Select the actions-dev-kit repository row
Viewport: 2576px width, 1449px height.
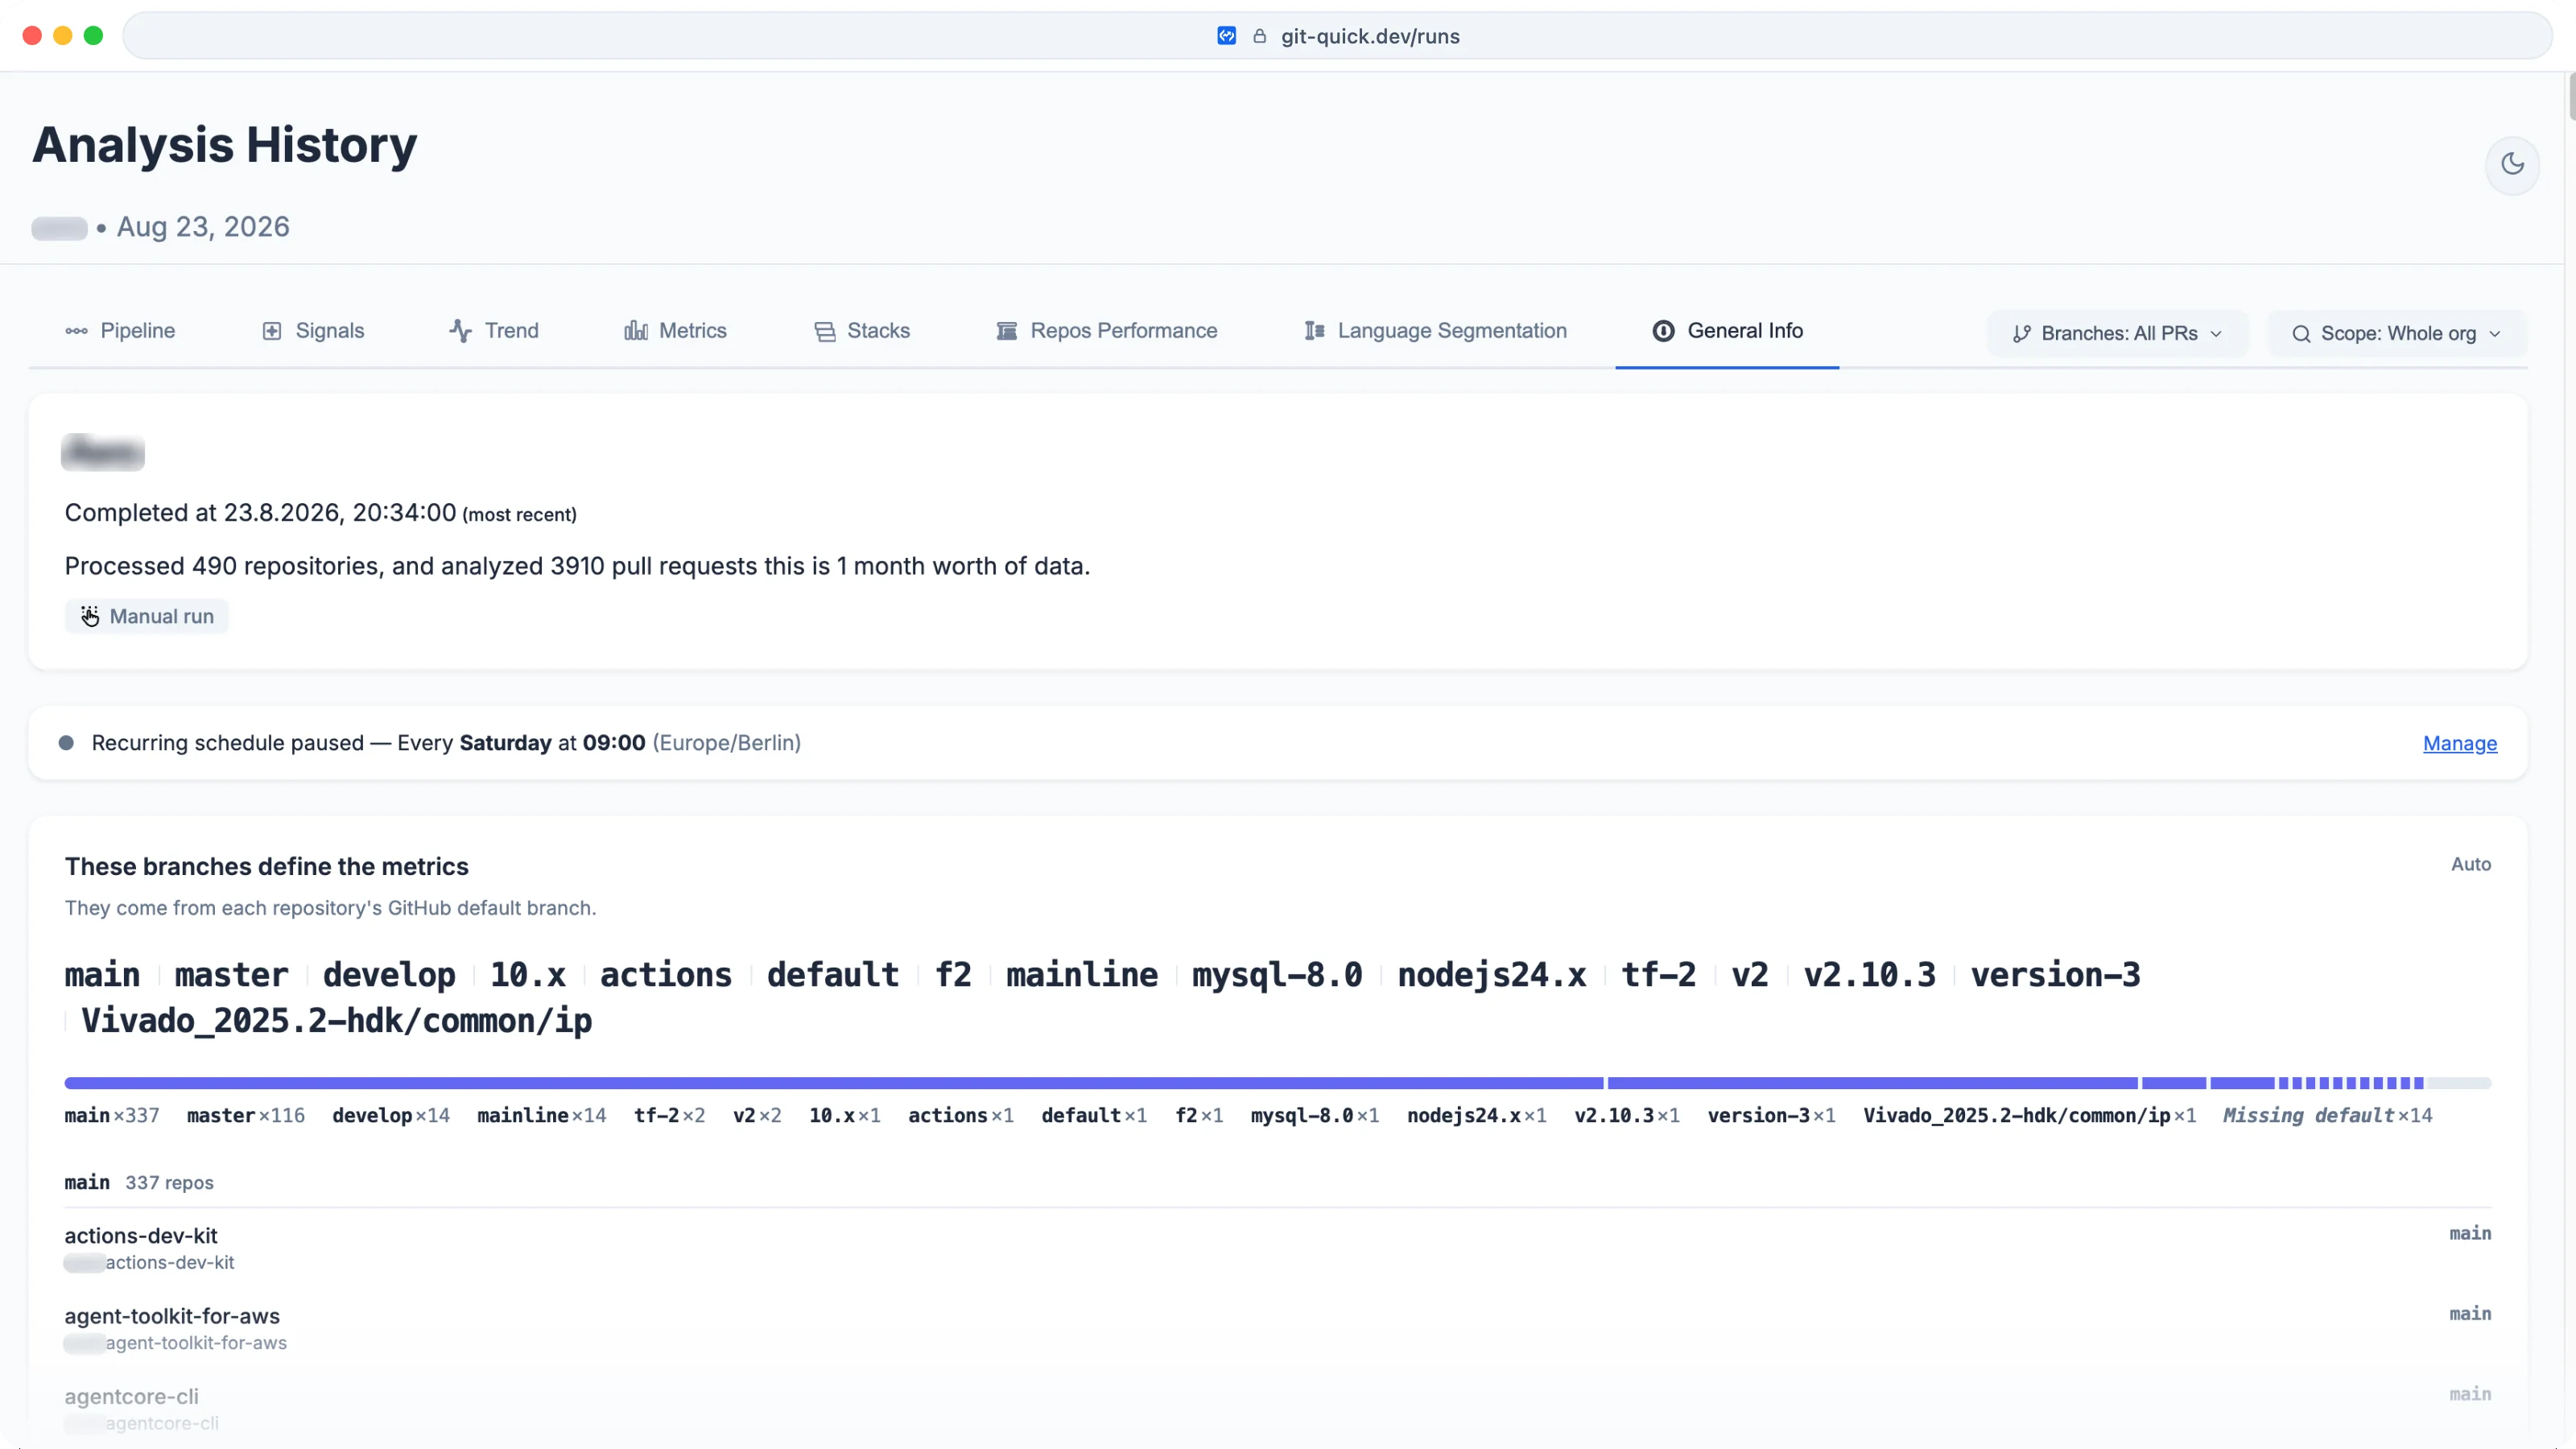coord(1278,1248)
